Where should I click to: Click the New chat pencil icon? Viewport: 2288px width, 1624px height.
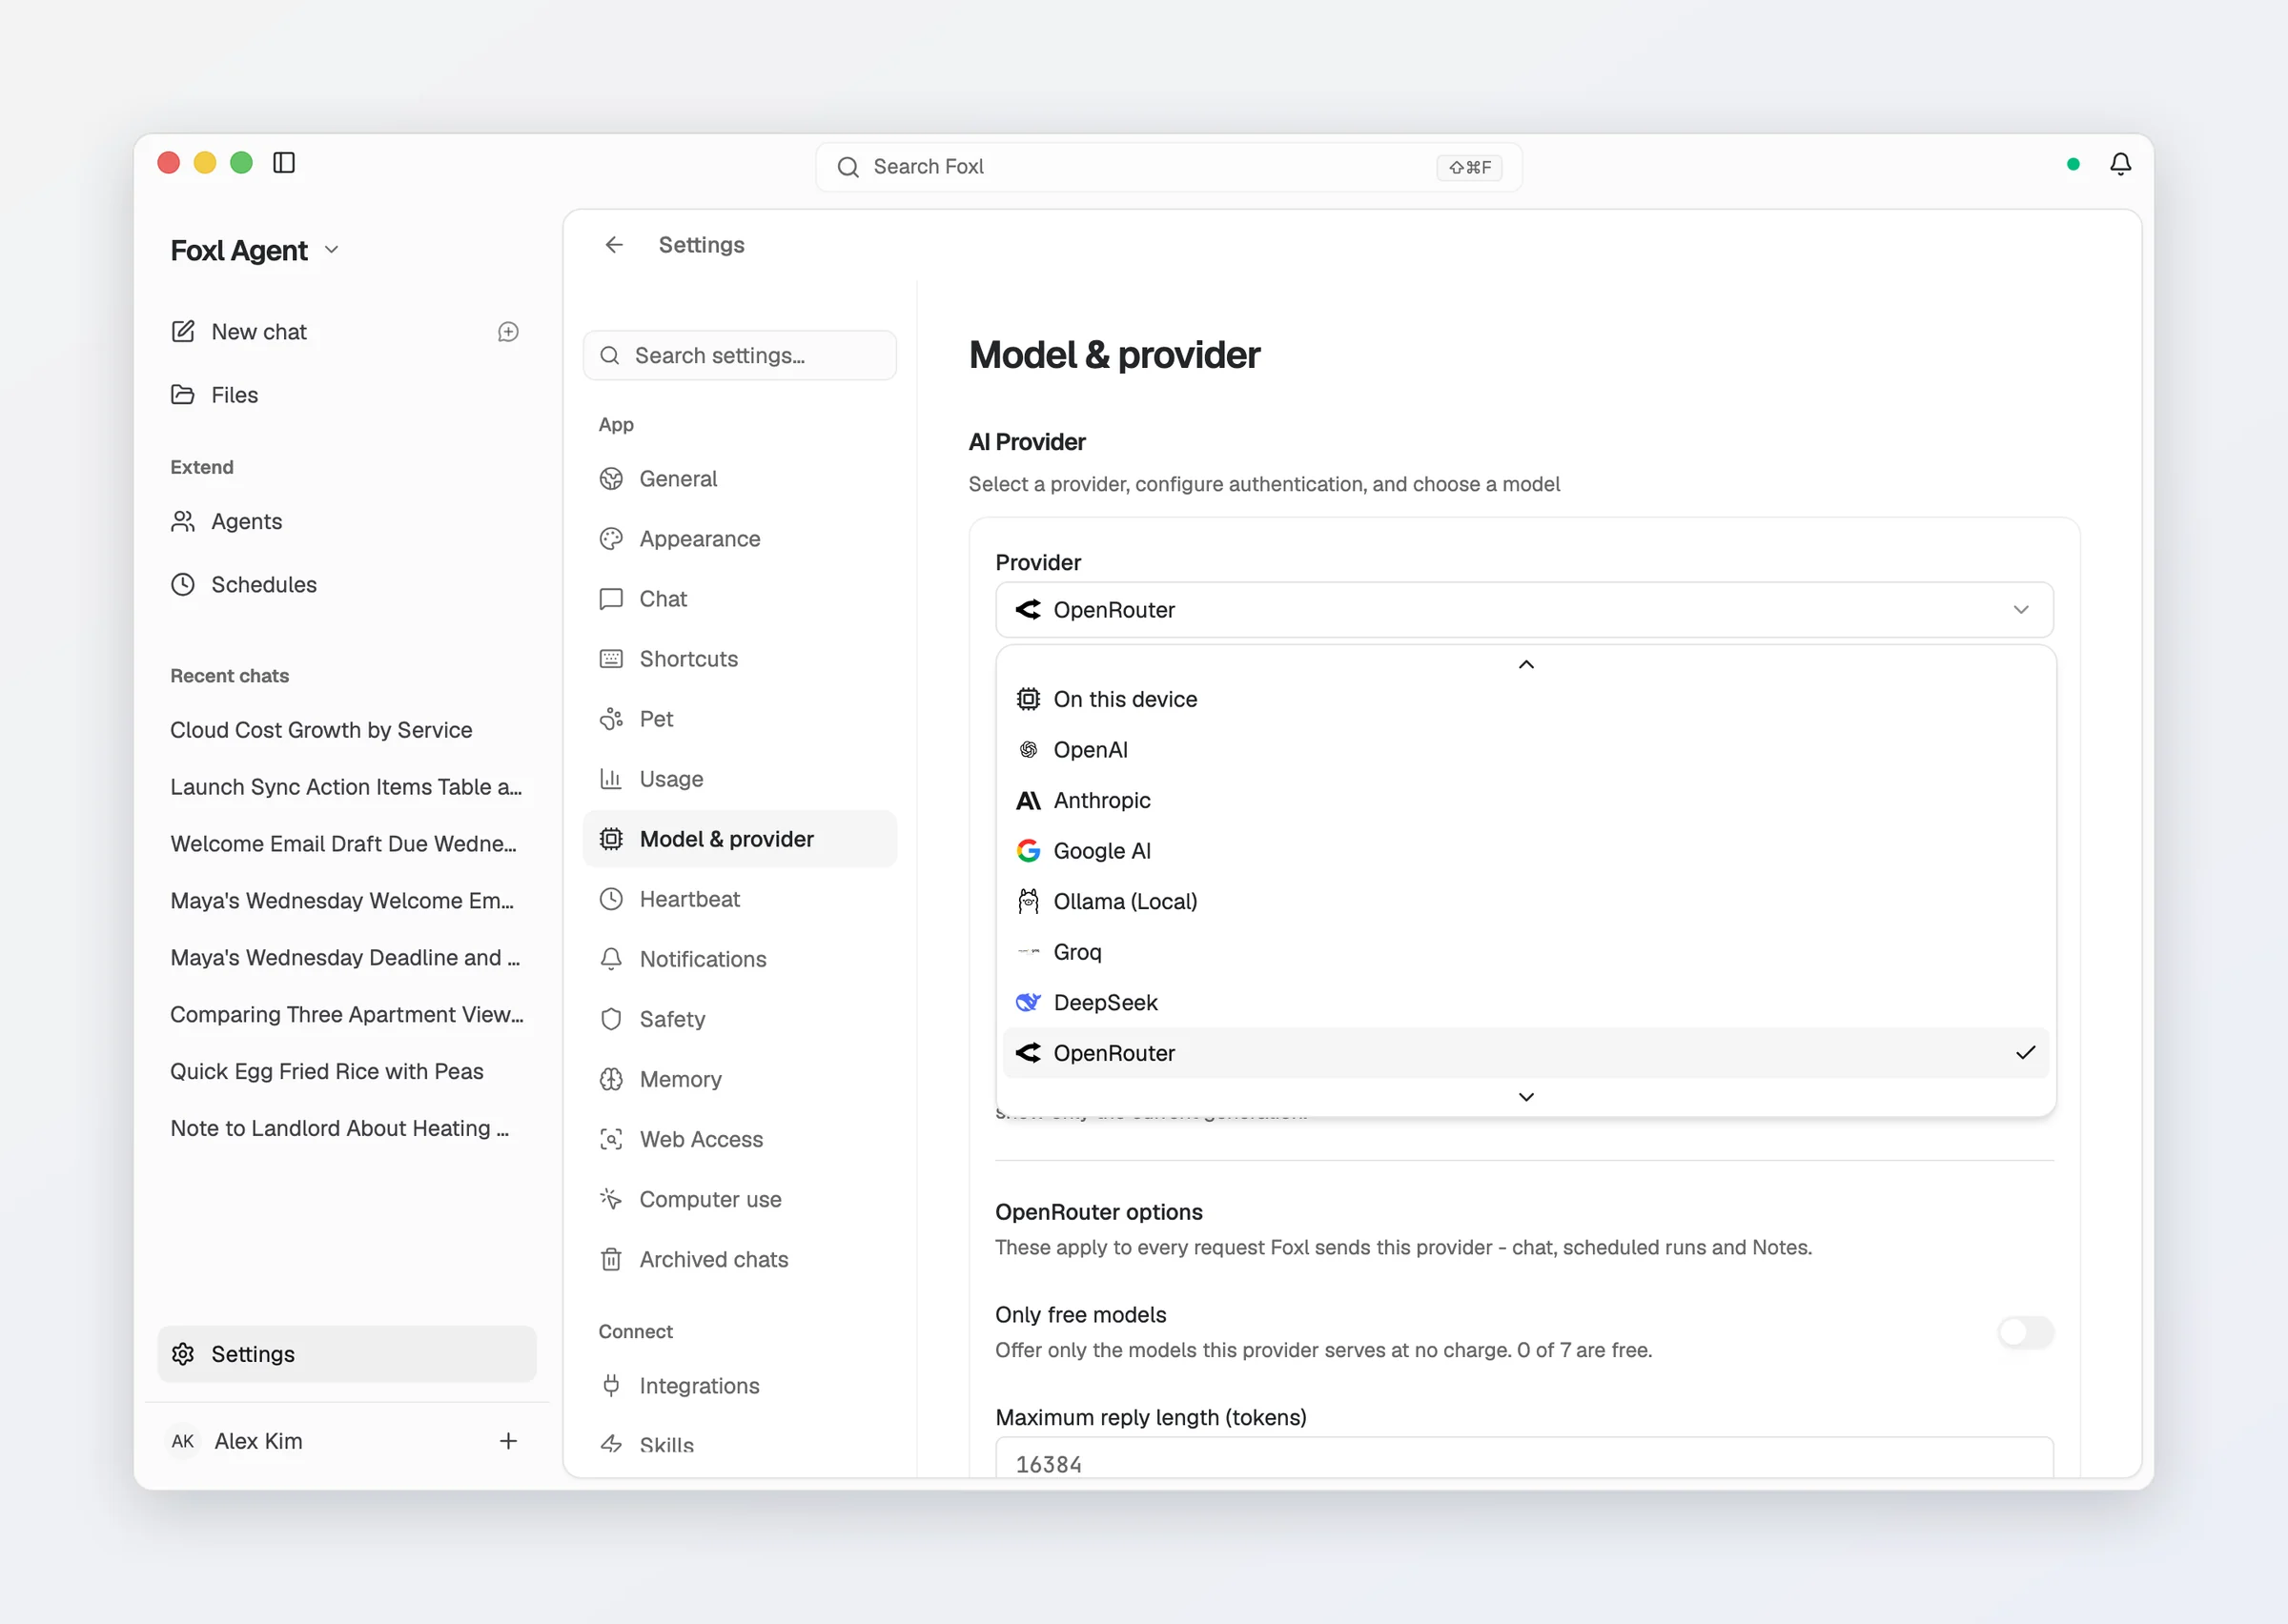click(183, 332)
